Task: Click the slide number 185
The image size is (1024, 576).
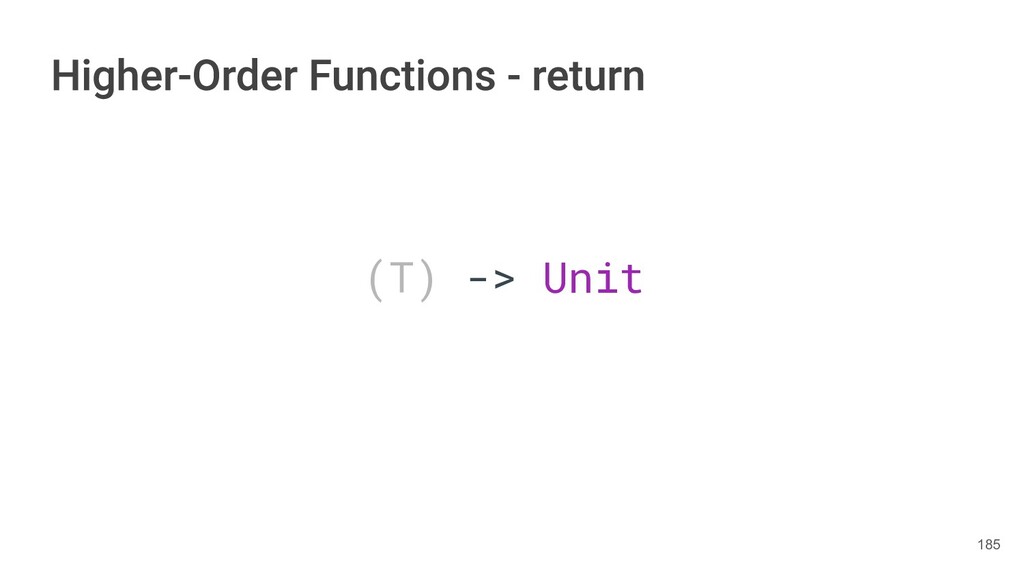Action: click(x=989, y=545)
